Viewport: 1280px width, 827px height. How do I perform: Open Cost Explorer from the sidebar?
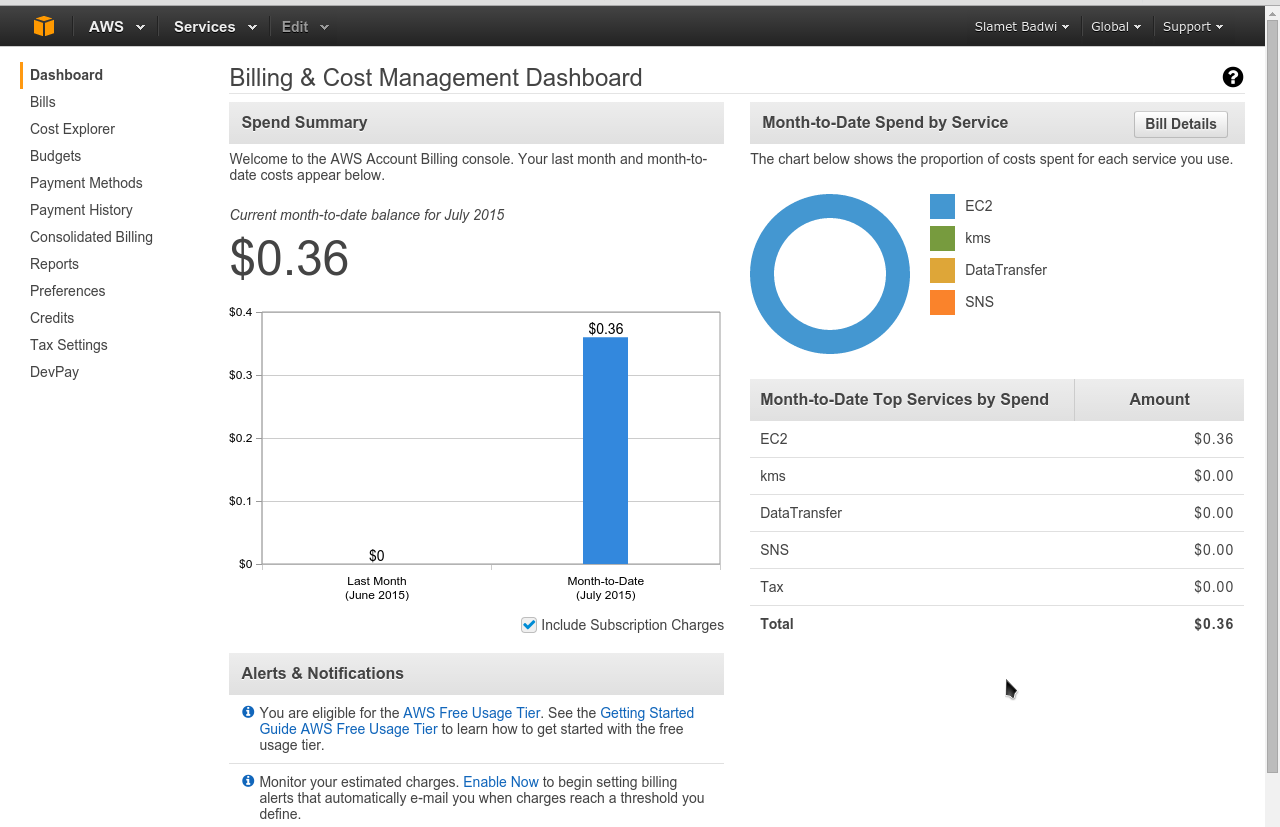click(72, 129)
